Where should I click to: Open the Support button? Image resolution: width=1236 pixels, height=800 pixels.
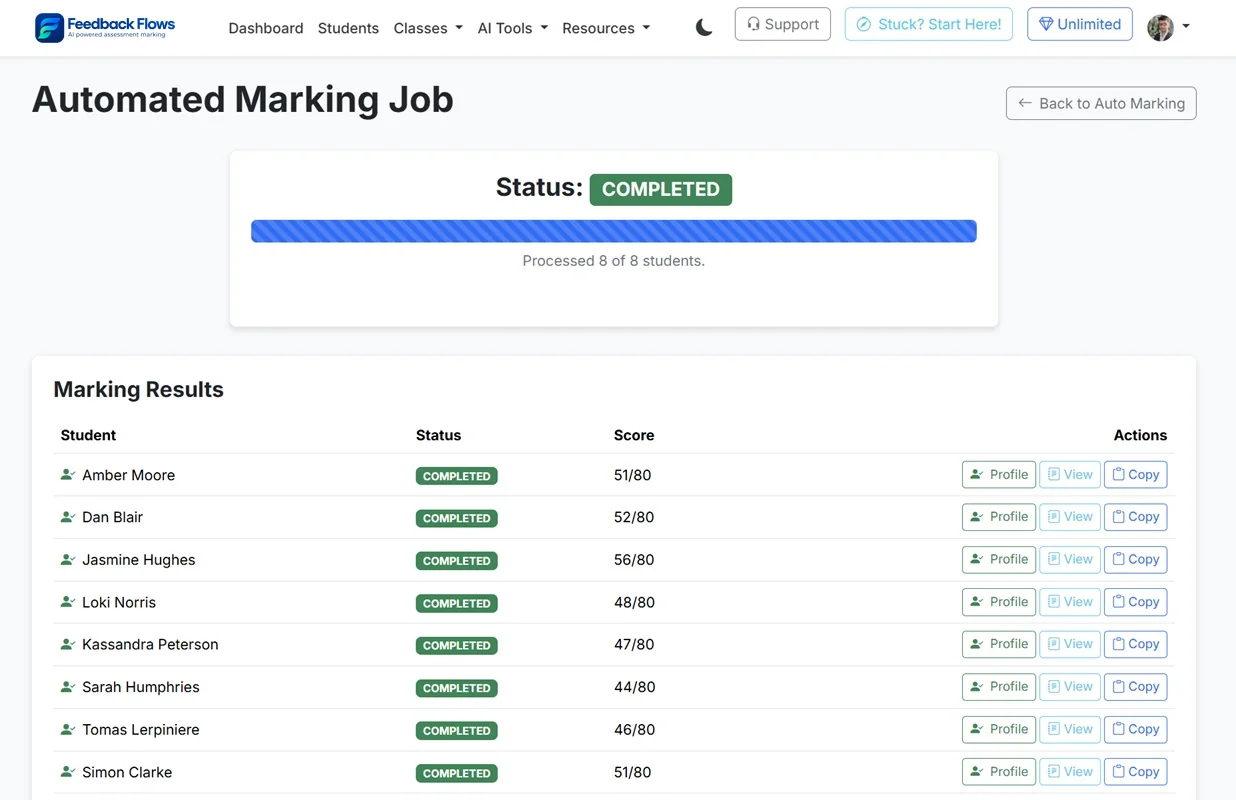point(782,24)
